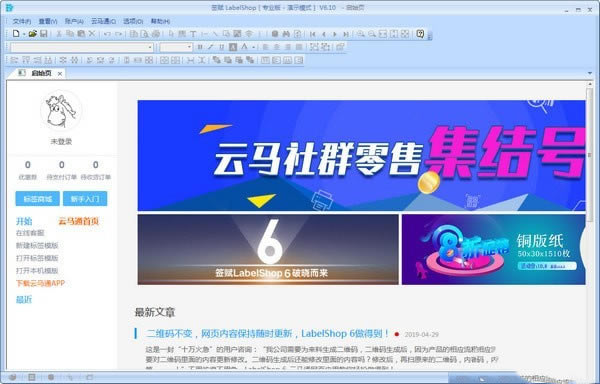The height and width of the screenshot is (384, 600).
Task: Click the 云马社群零售 集结号 banner
Action: (x=362, y=155)
